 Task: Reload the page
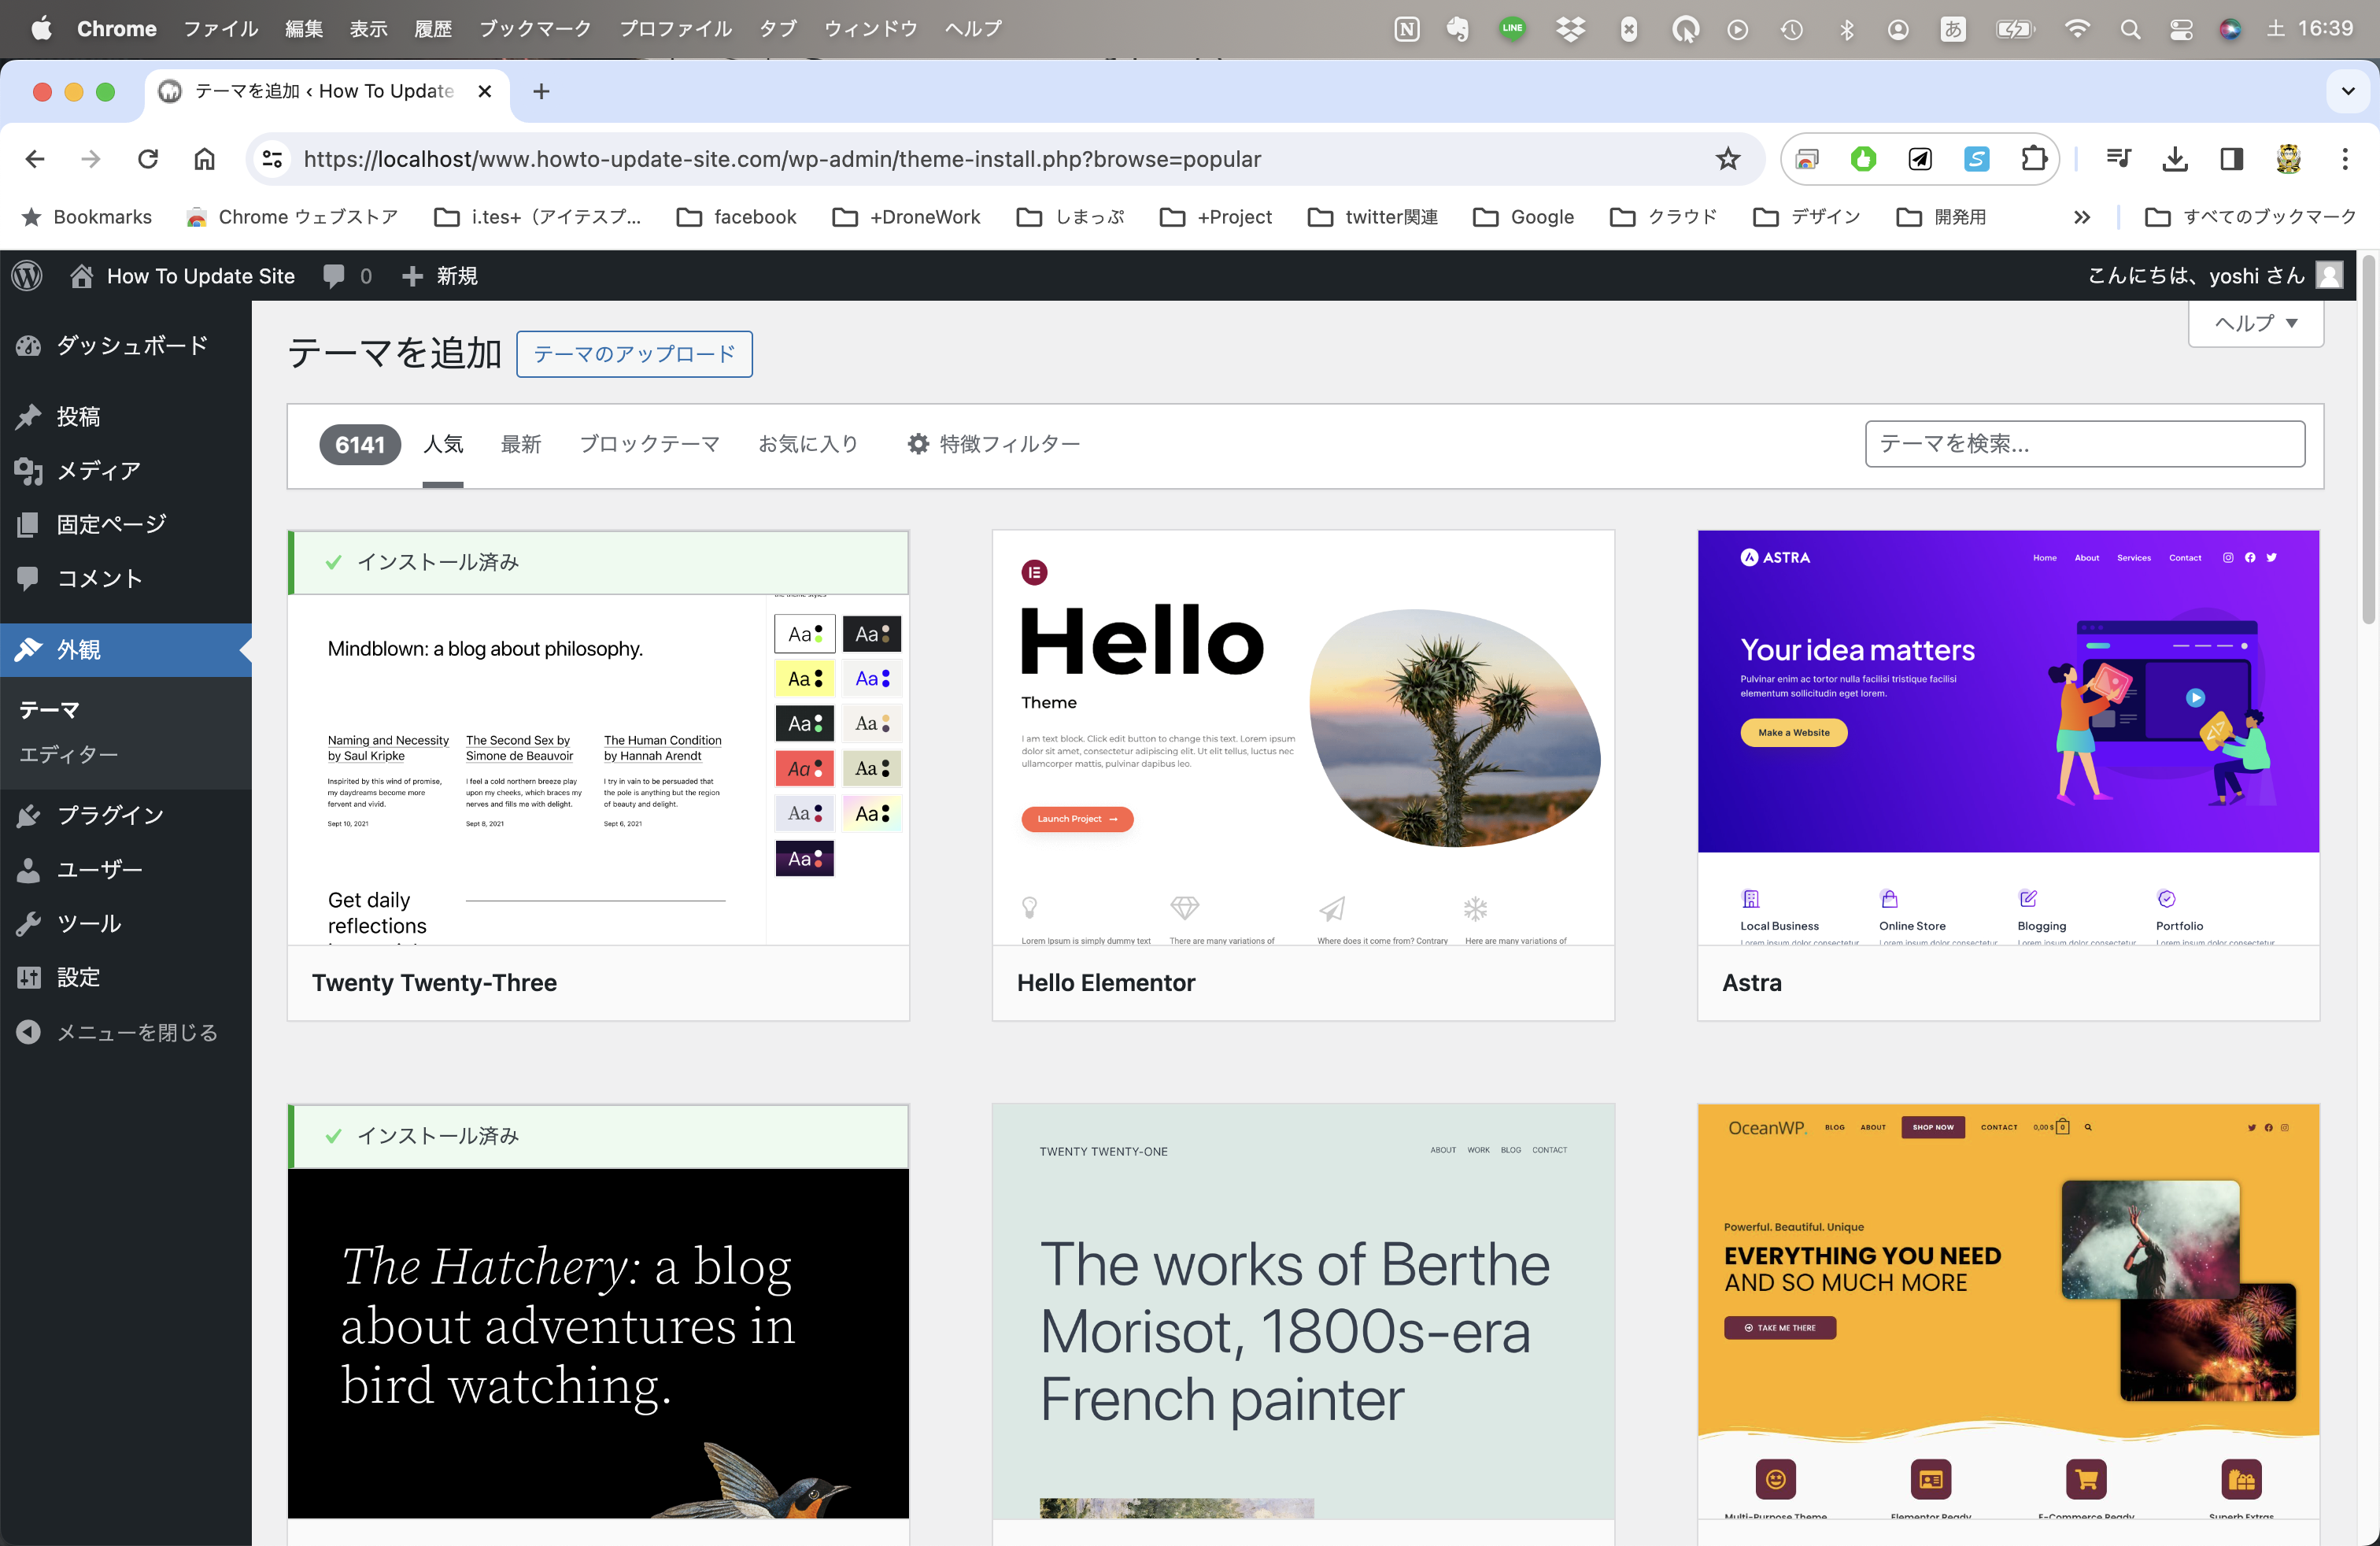148,159
